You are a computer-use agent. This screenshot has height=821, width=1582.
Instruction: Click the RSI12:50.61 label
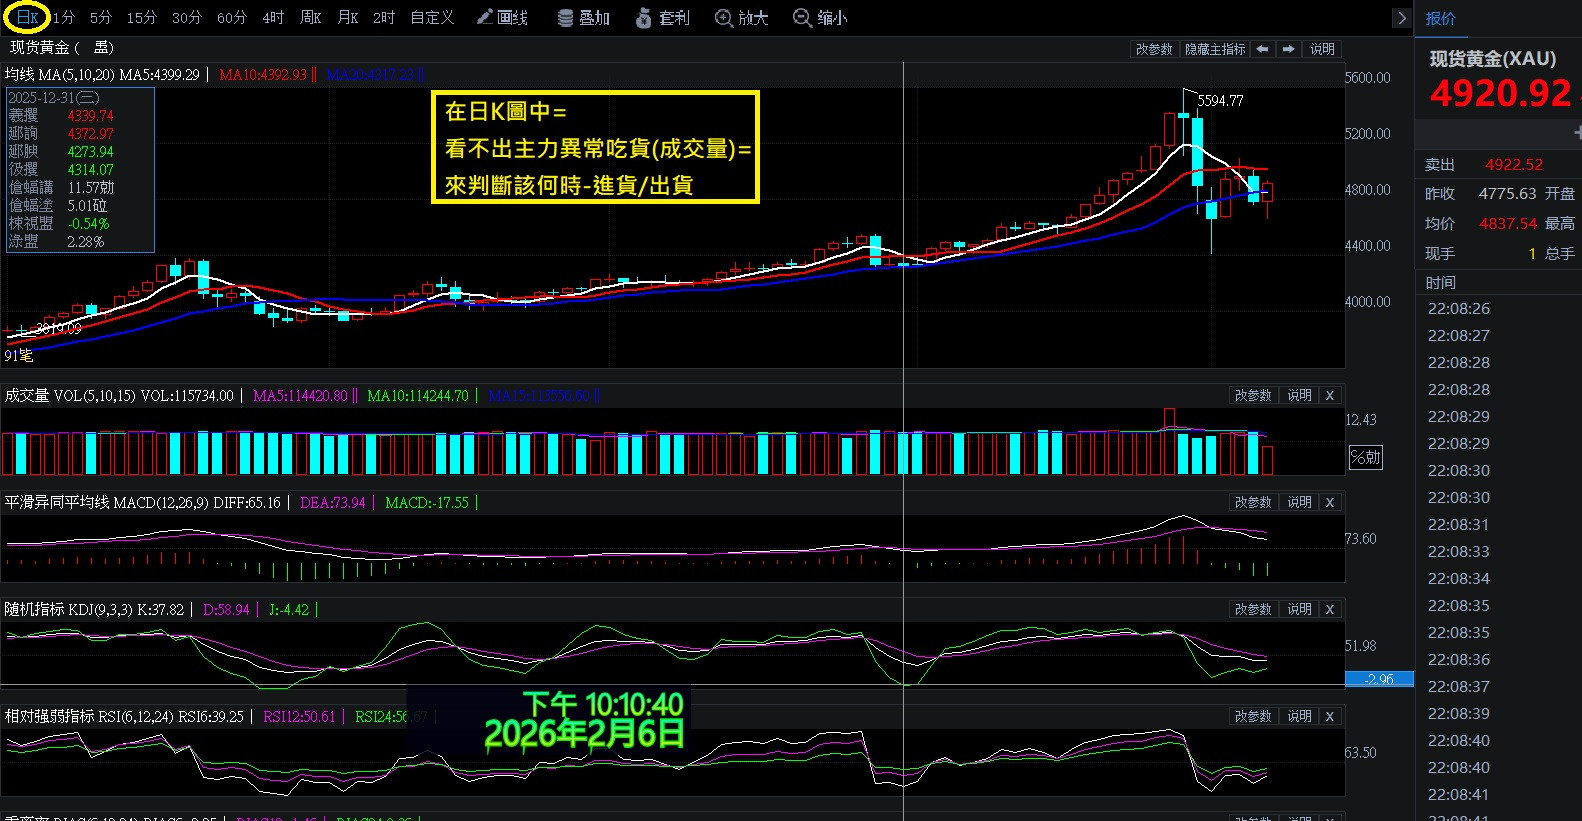pos(299,717)
